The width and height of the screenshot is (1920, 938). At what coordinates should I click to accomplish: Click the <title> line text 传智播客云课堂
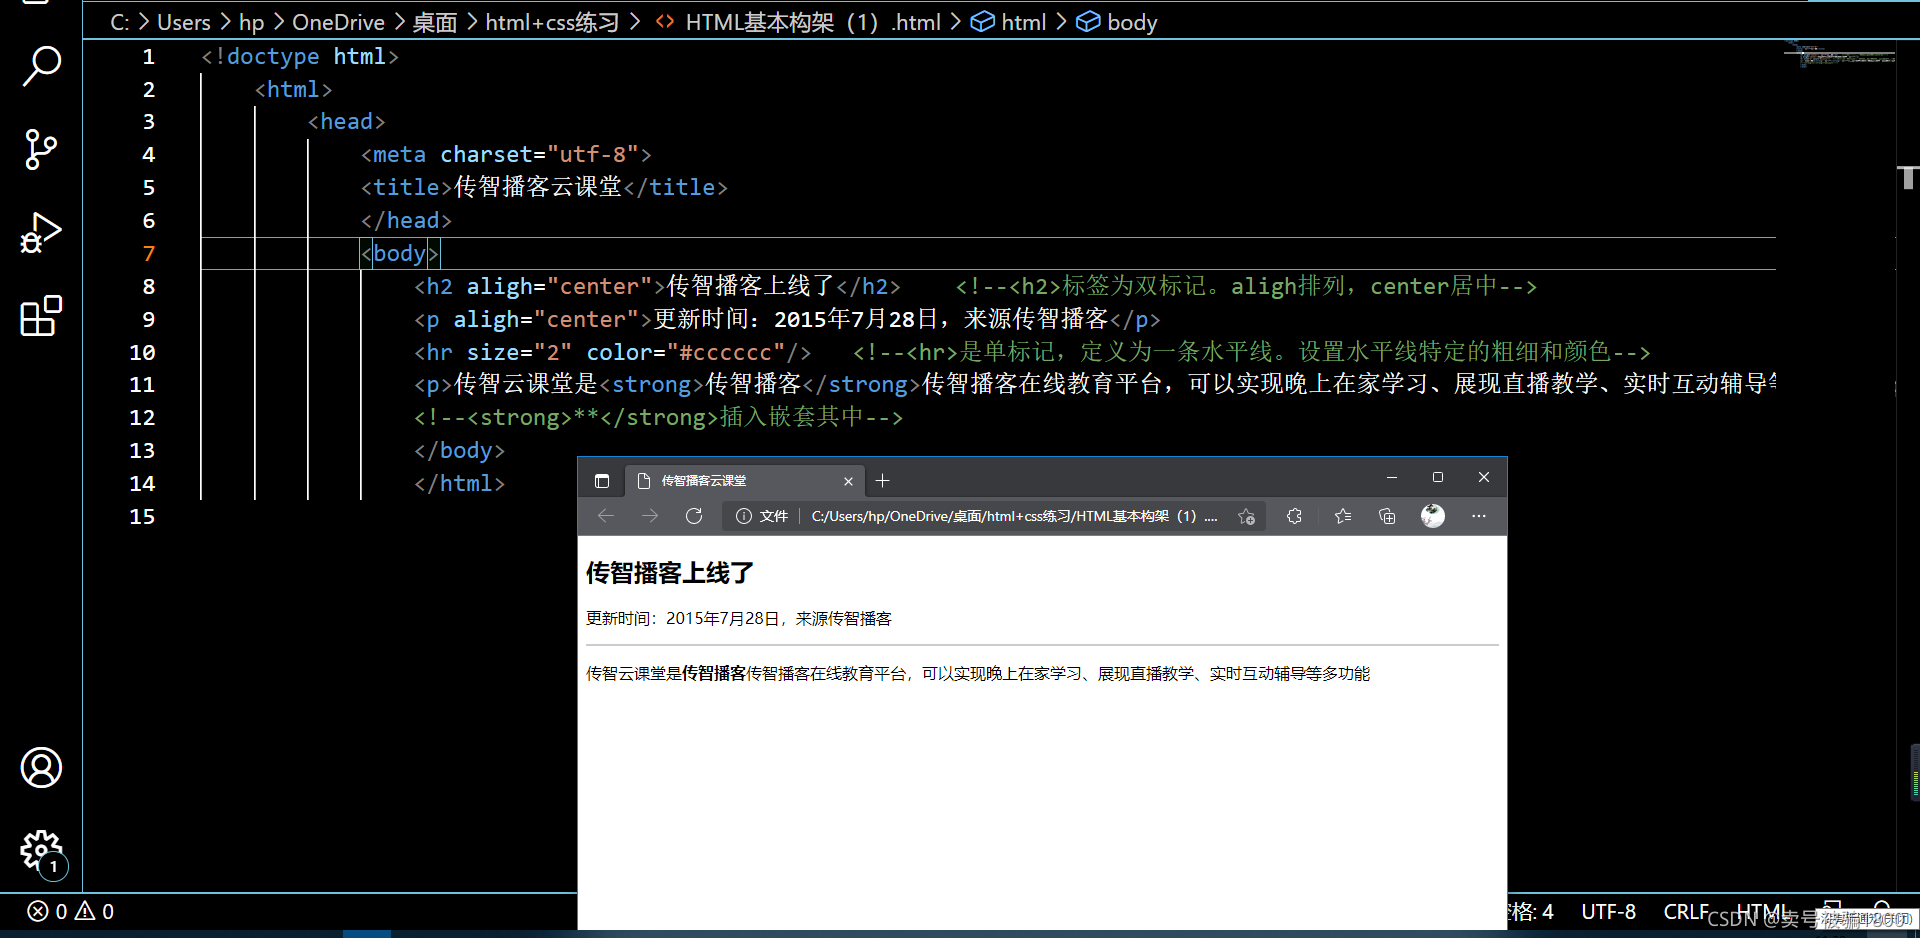click(x=538, y=187)
